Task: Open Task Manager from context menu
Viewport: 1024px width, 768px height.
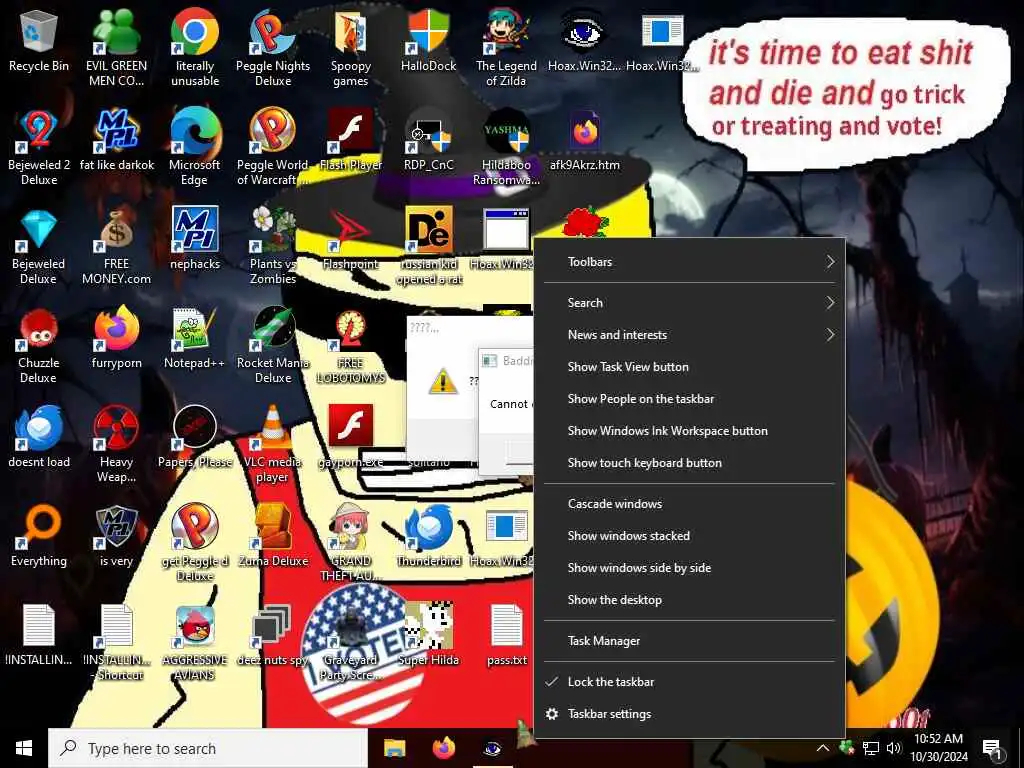Action: 690,641
